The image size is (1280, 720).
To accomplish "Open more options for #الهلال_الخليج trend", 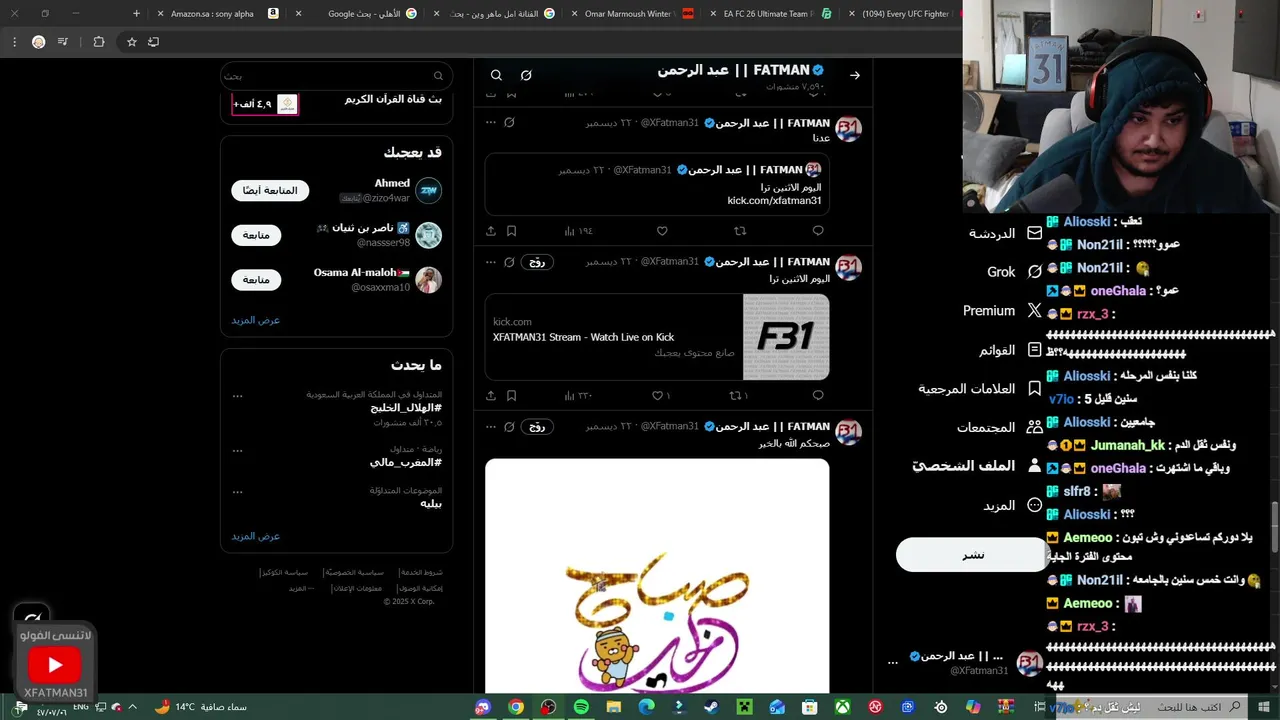I will click(237, 396).
